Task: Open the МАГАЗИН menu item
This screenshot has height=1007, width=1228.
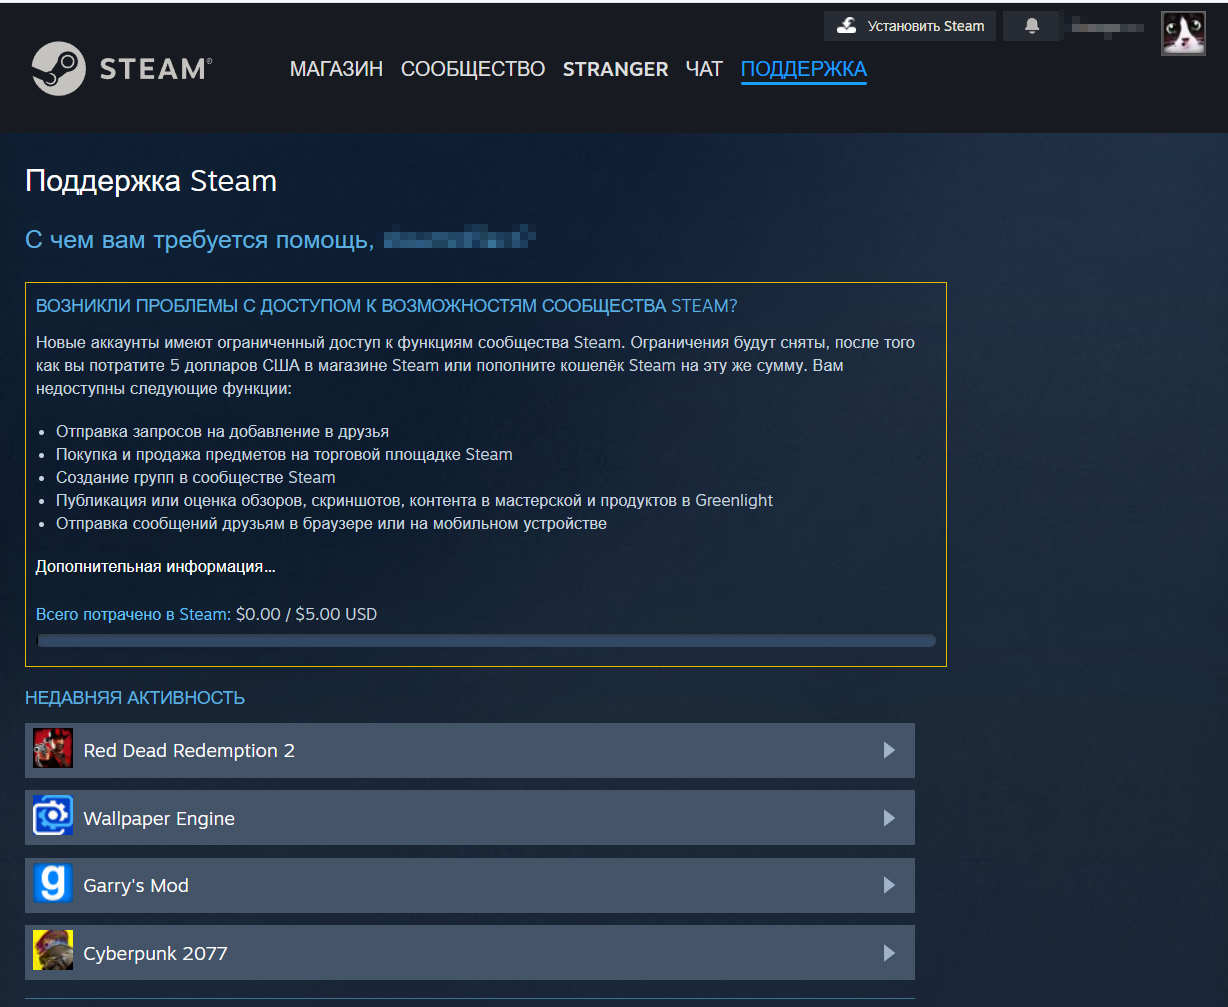Action: click(x=336, y=69)
